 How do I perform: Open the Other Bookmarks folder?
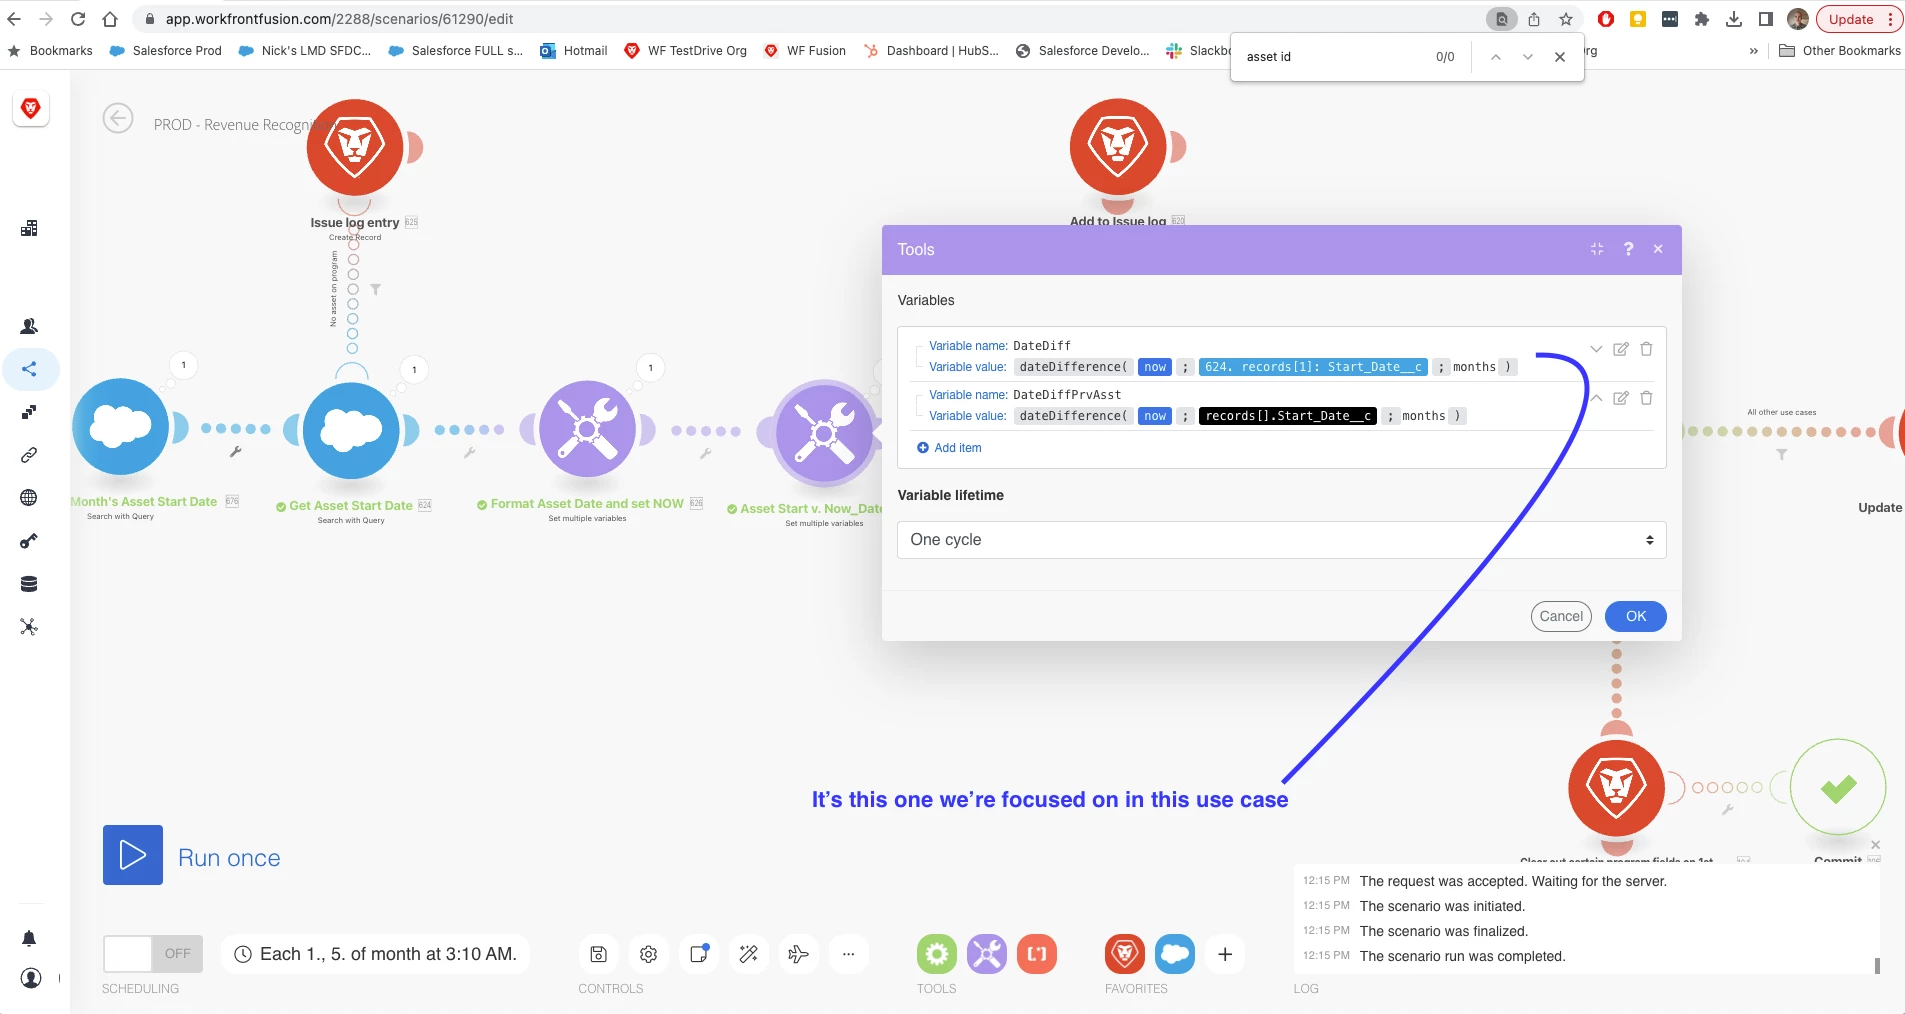(1840, 51)
